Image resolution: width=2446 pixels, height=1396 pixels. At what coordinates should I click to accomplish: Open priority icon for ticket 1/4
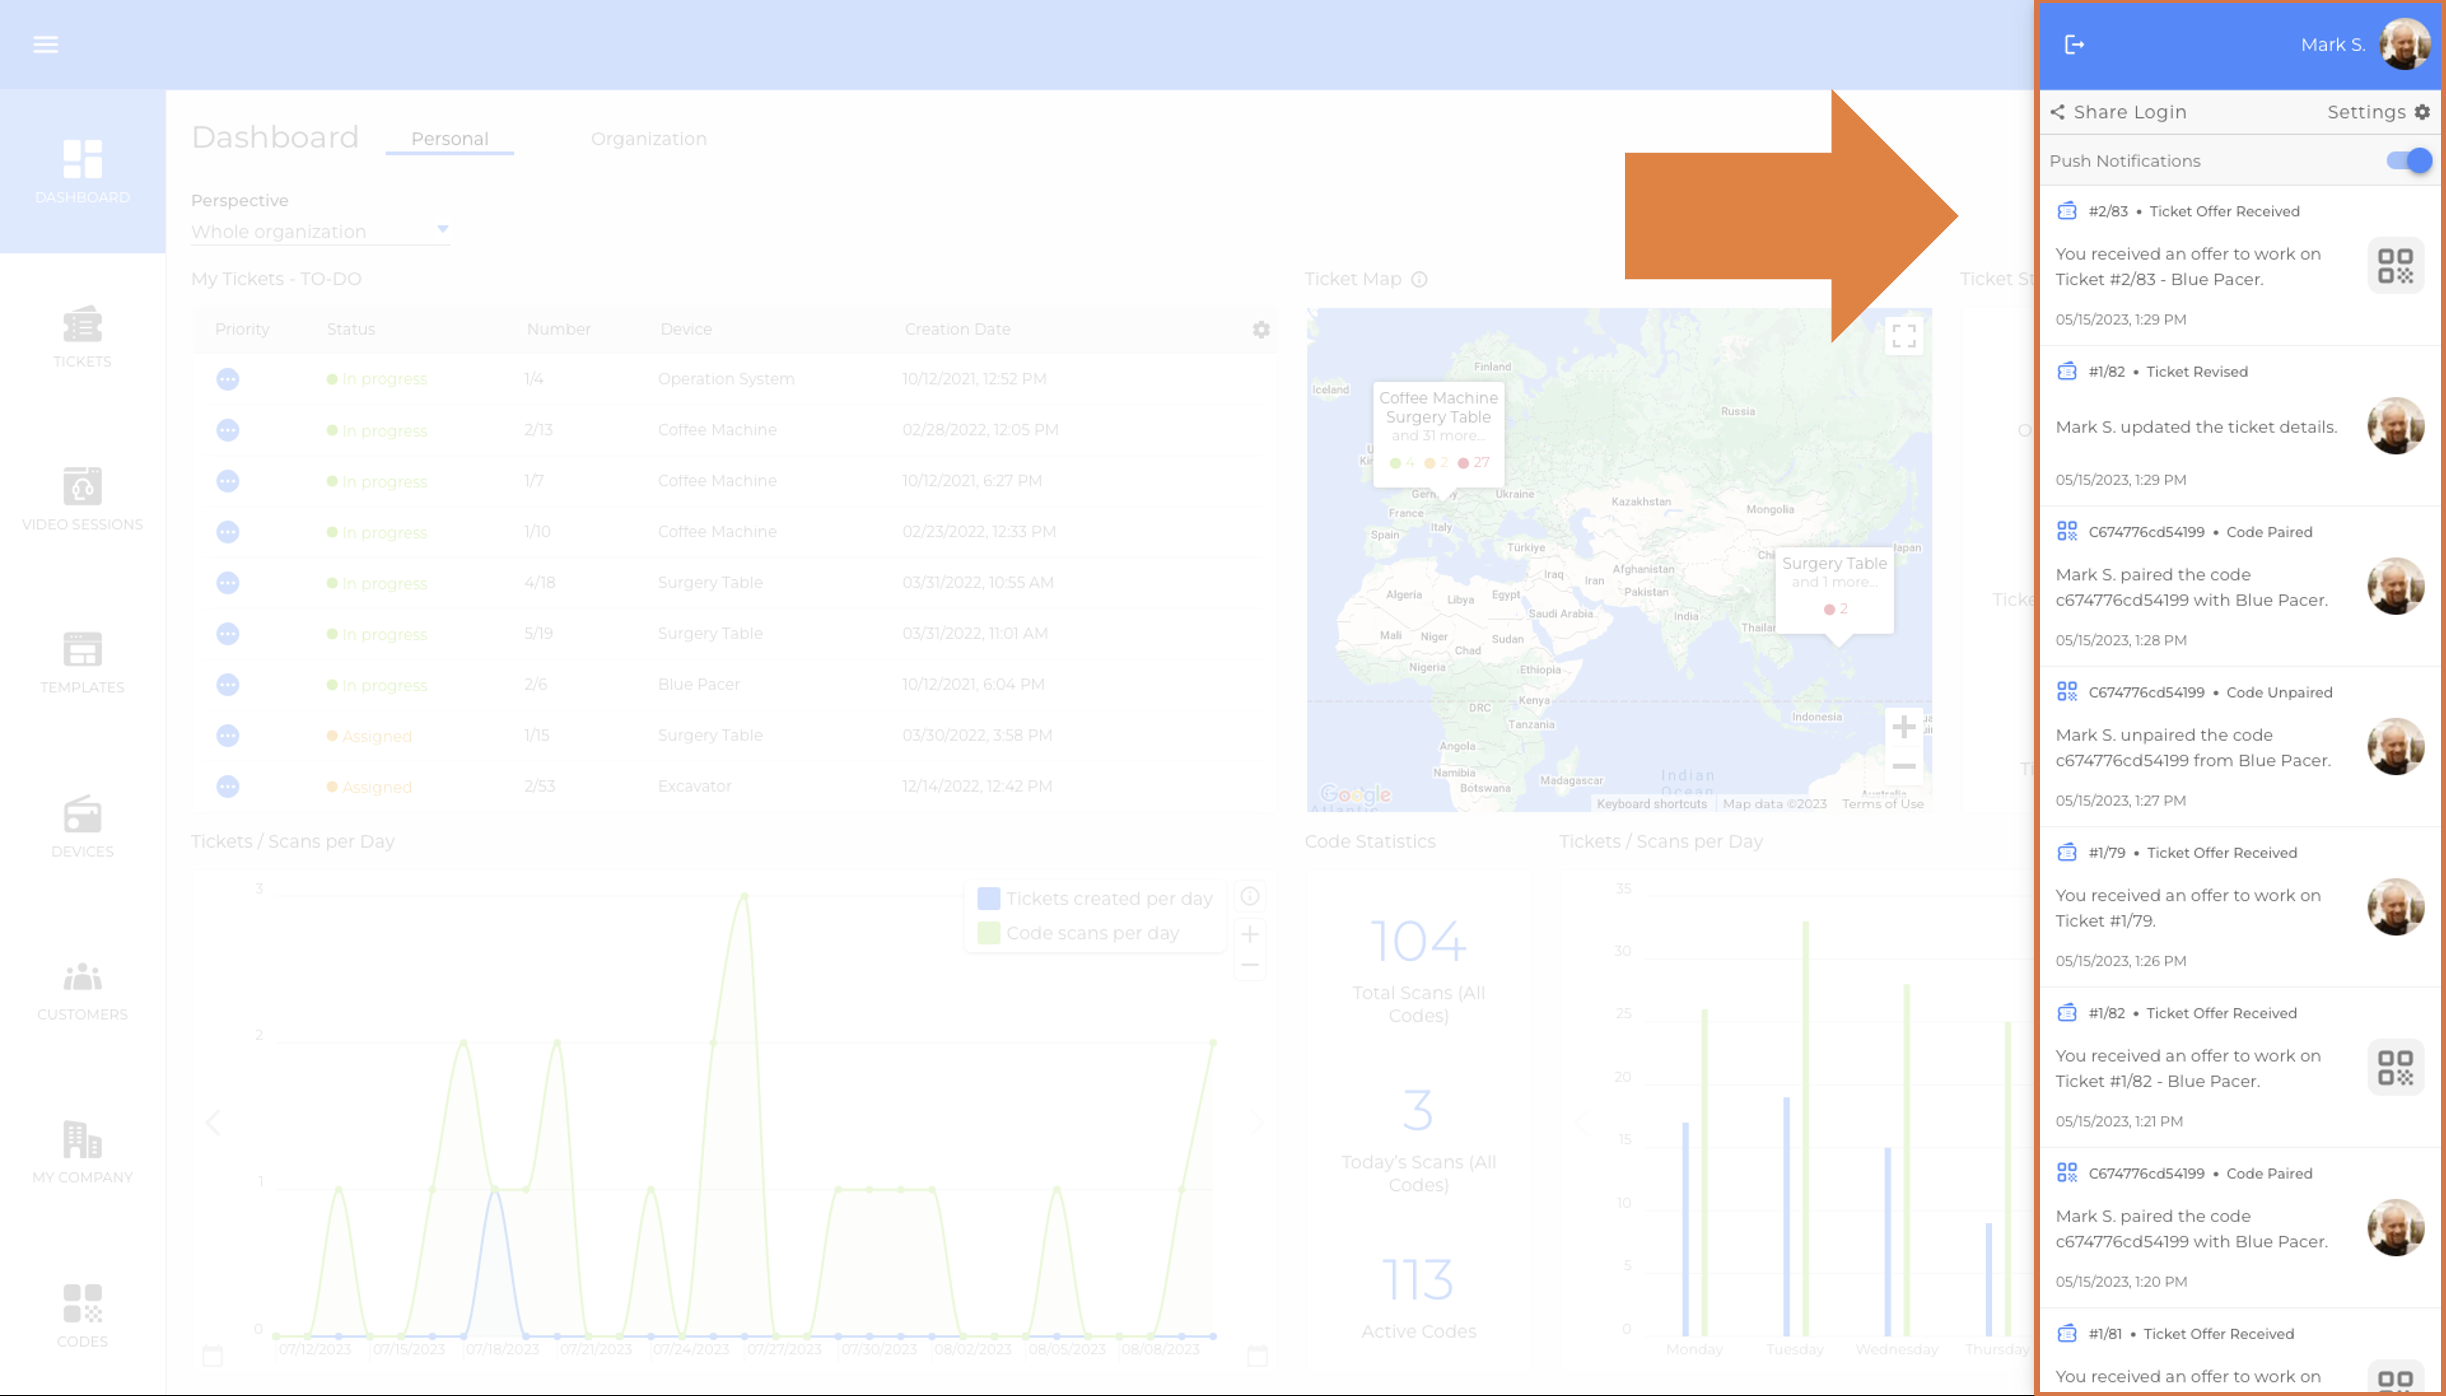228,379
